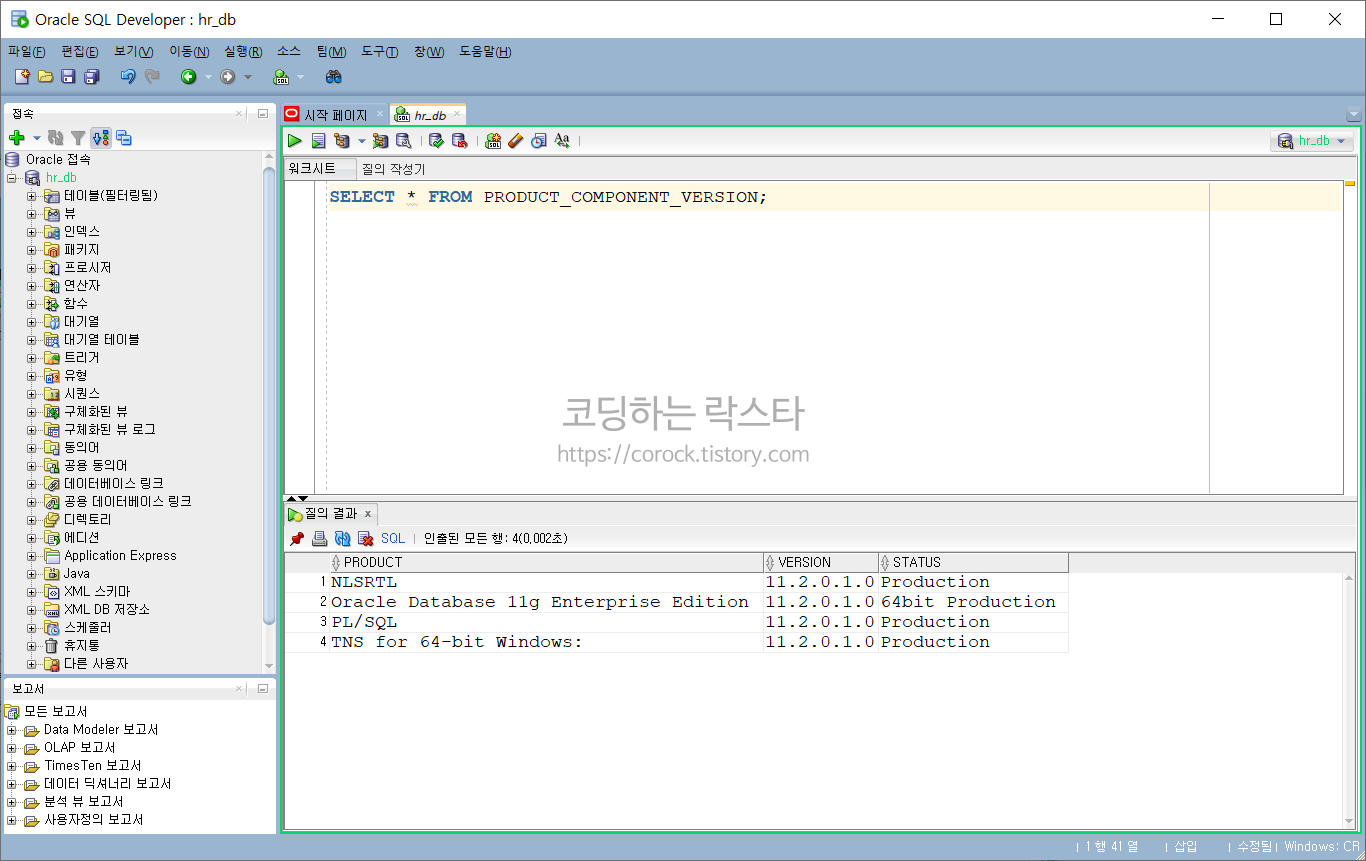Click the Unshared SQL Worksheet icon
The height and width of the screenshot is (861, 1366).
click(x=493, y=141)
